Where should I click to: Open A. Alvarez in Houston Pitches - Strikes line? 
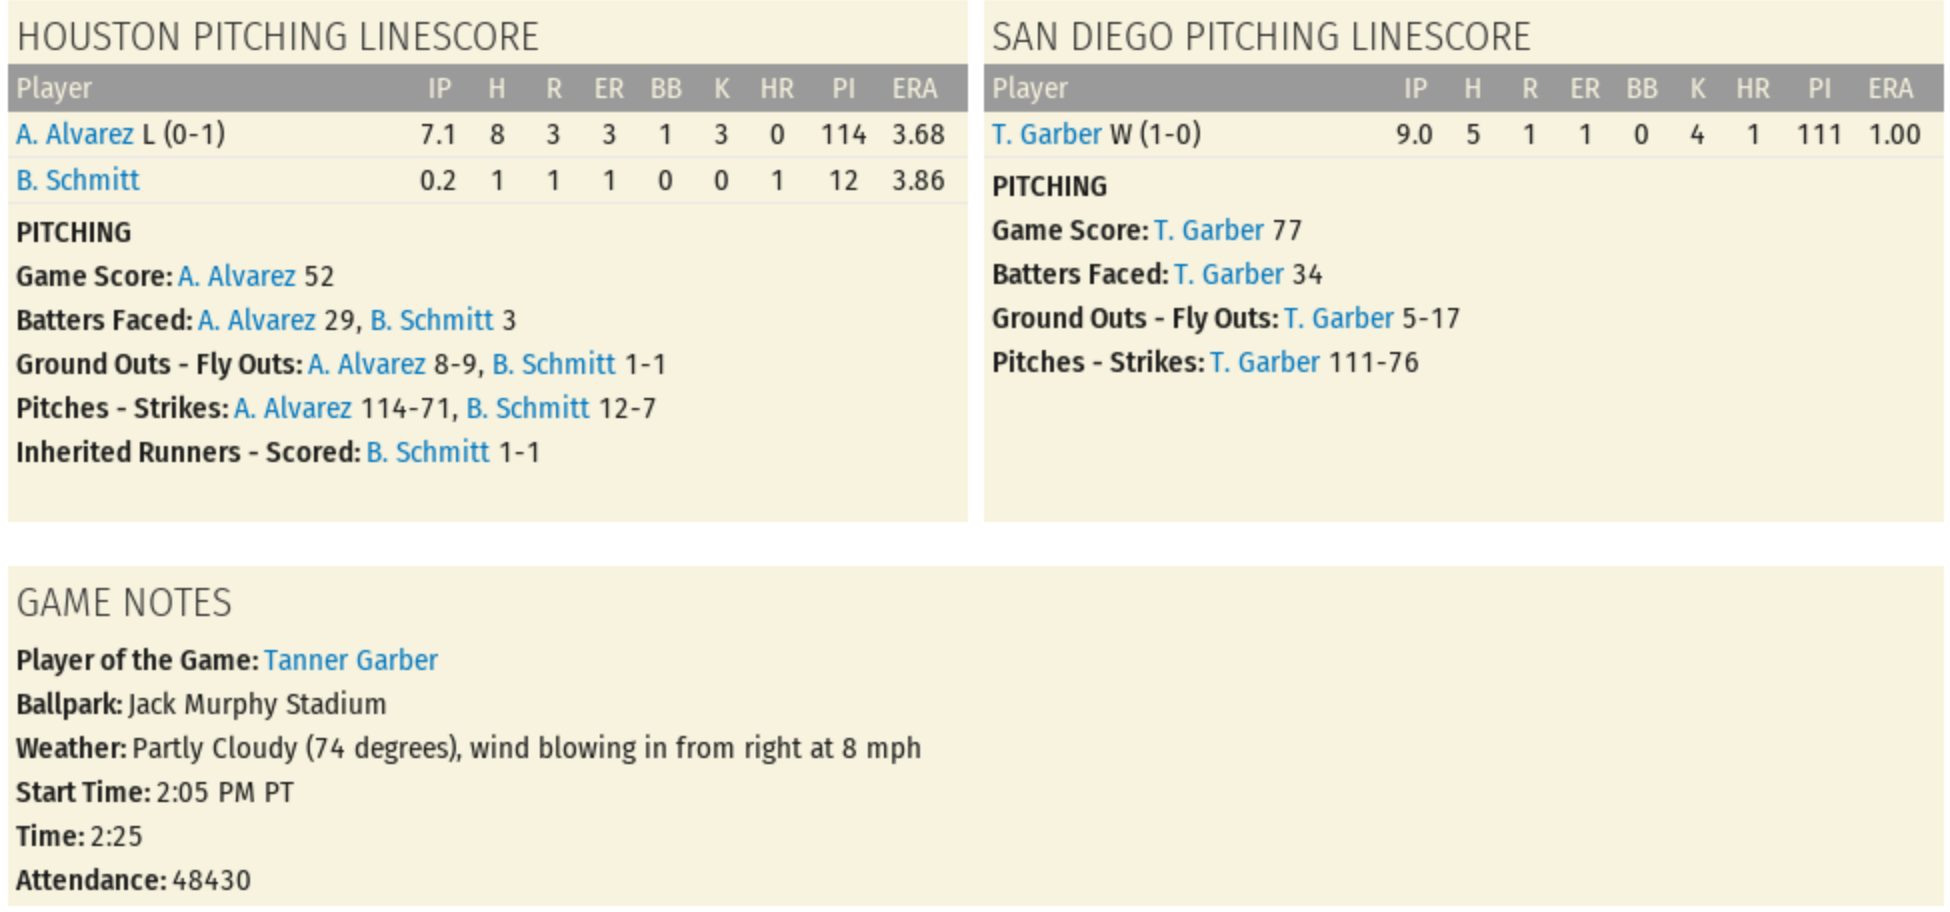(x=292, y=408)
